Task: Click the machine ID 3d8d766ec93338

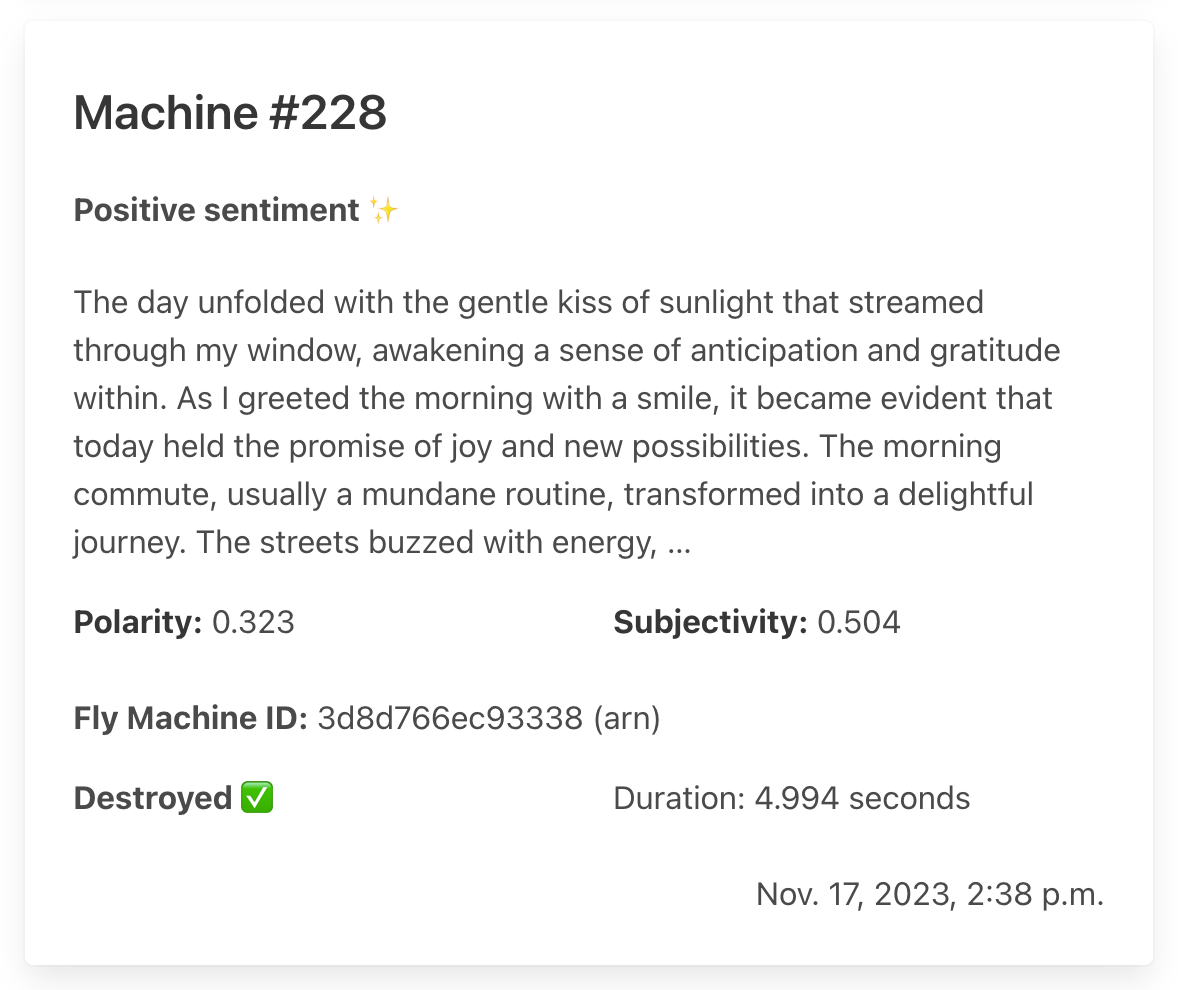Action: tap(450, 718)
